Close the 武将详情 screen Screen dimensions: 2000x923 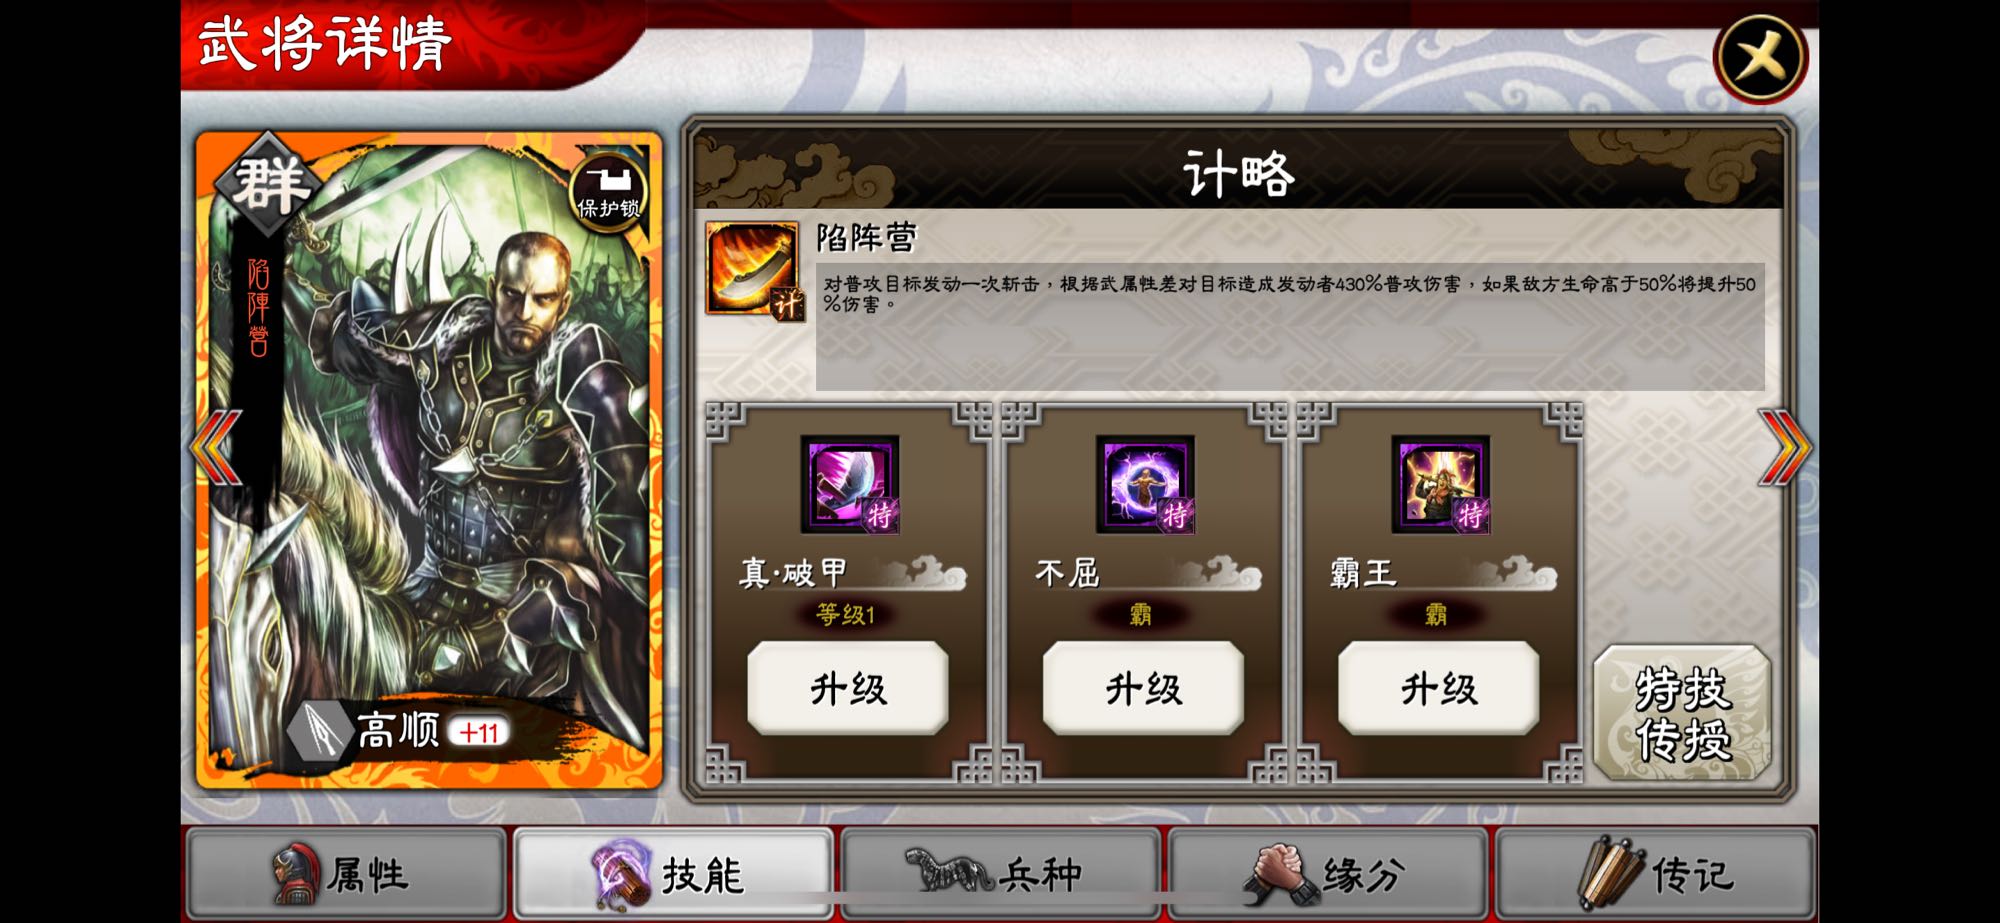pos(1761,58)
